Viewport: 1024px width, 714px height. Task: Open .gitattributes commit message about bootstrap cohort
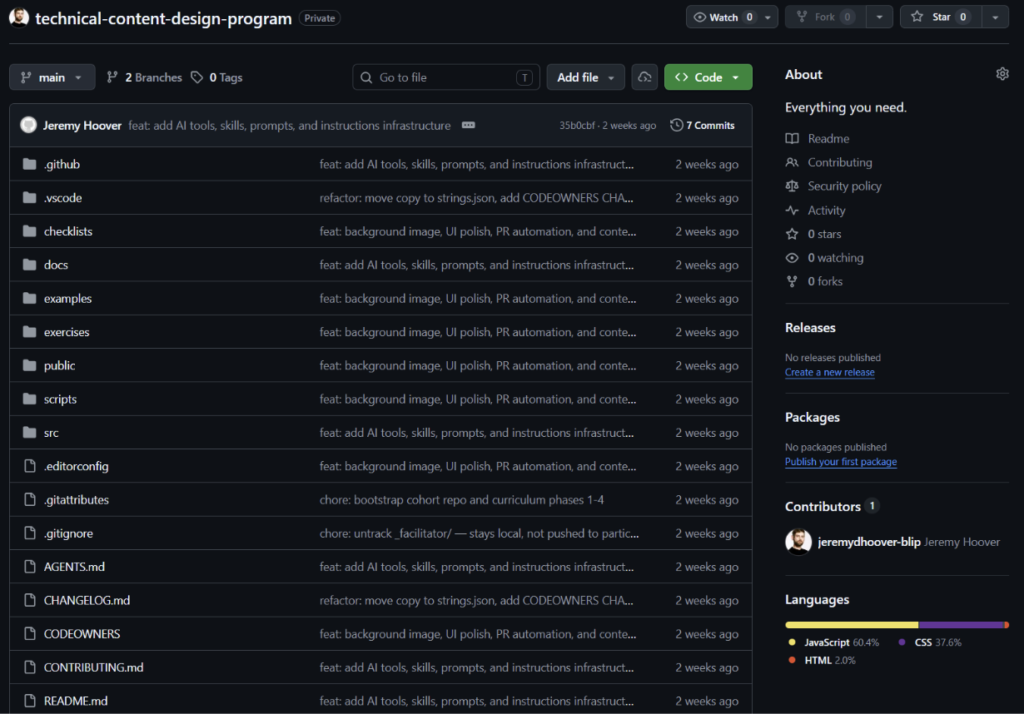[x=461, y=500]
